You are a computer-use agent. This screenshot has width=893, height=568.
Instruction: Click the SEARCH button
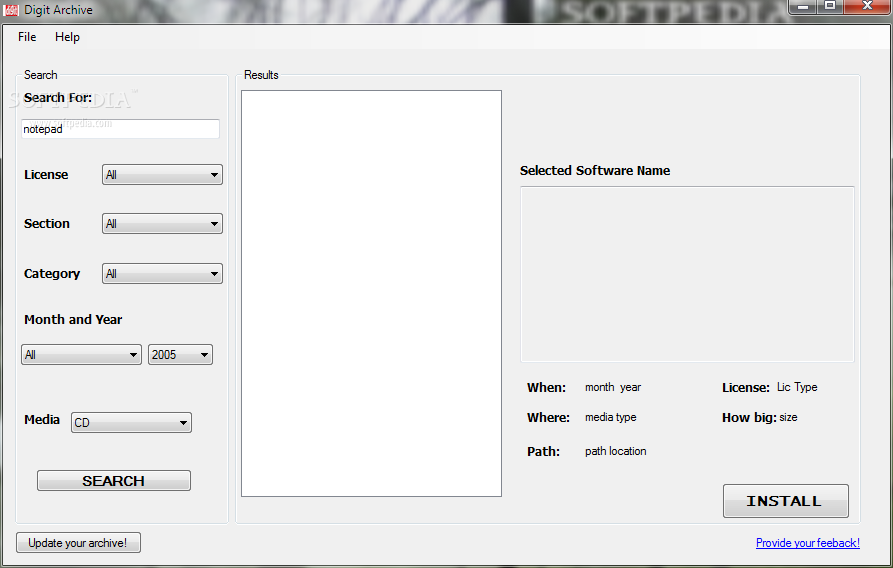(x=114, y=481)
